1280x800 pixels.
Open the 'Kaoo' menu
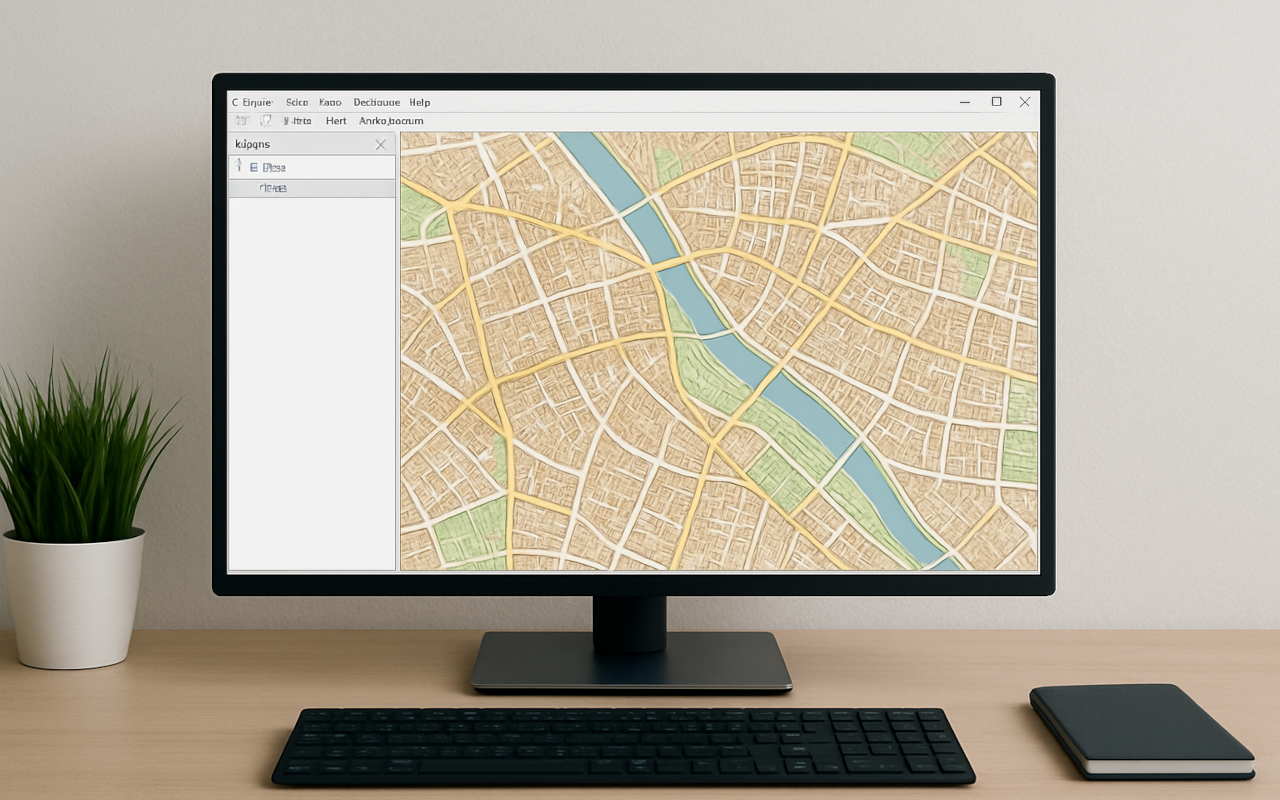coord(330,102)
